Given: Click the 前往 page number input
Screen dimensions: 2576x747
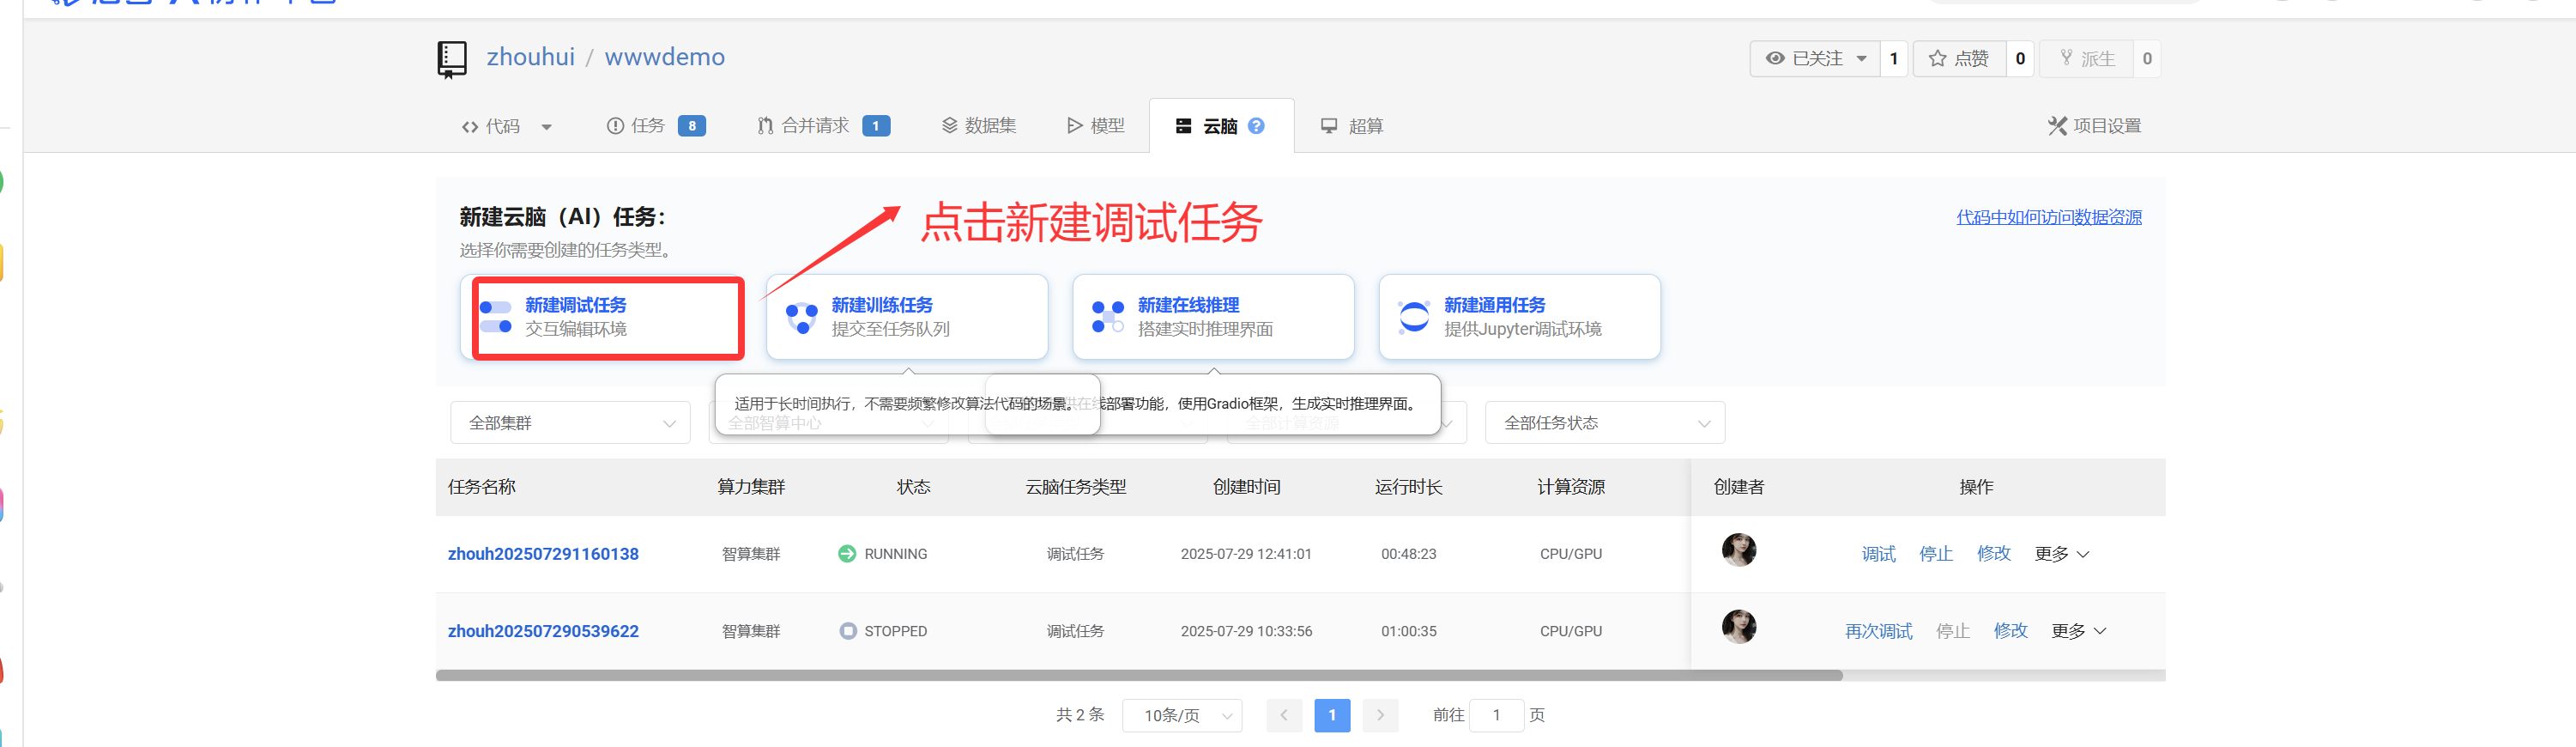Looking at the screenshot, I should (x=1496, y=715).
